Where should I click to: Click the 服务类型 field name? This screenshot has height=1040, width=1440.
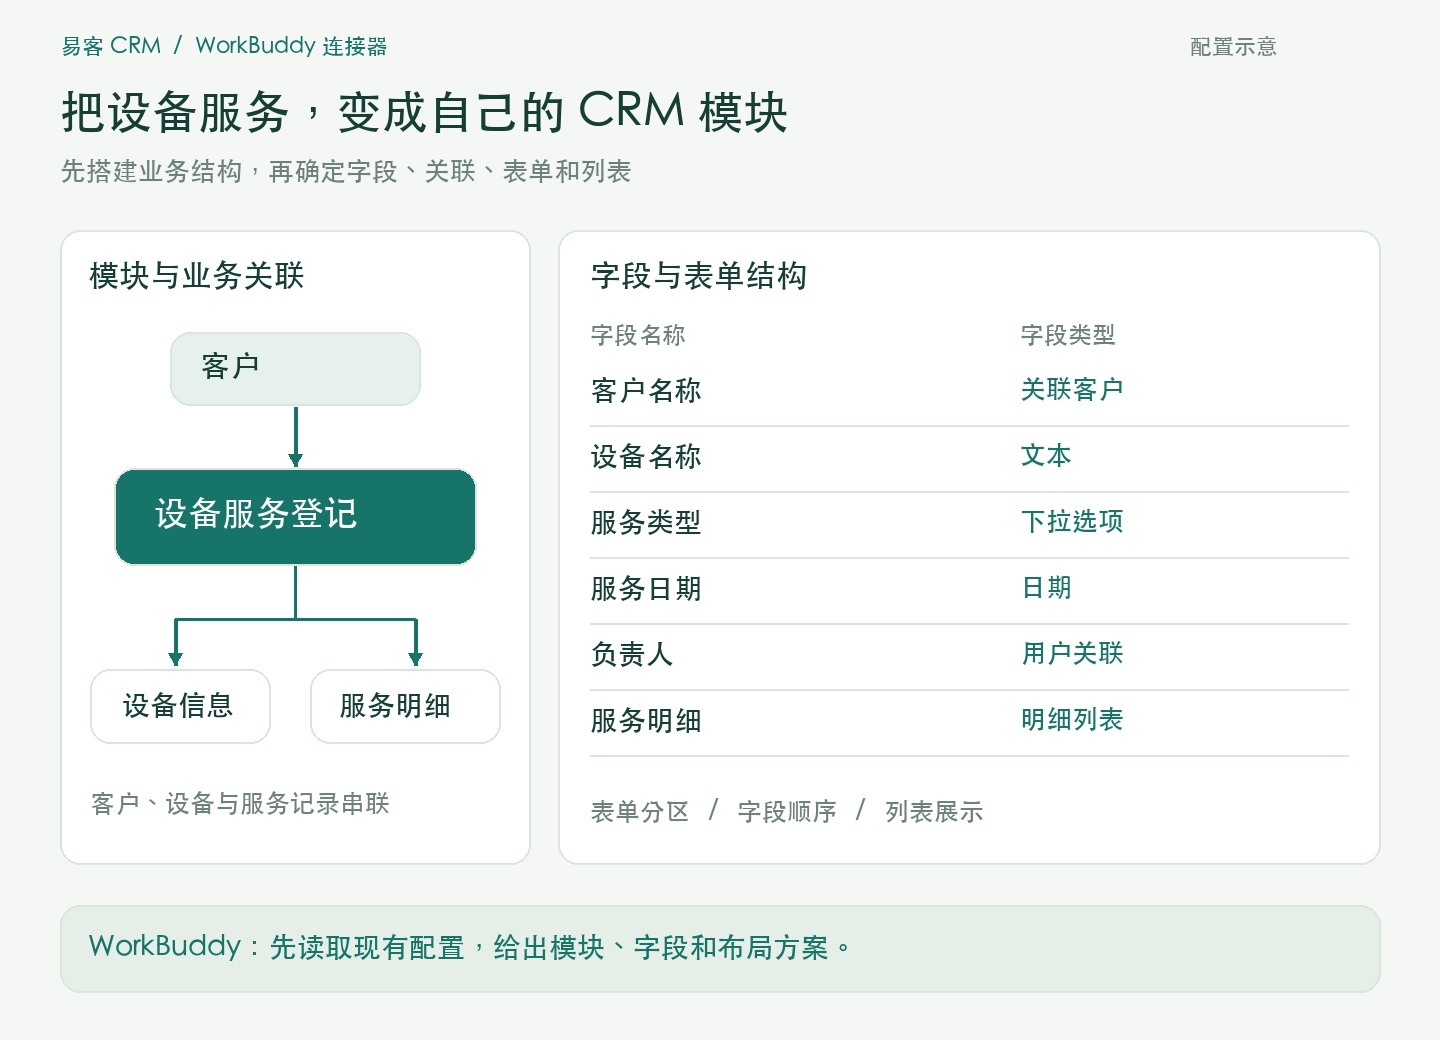click(646, 523)
